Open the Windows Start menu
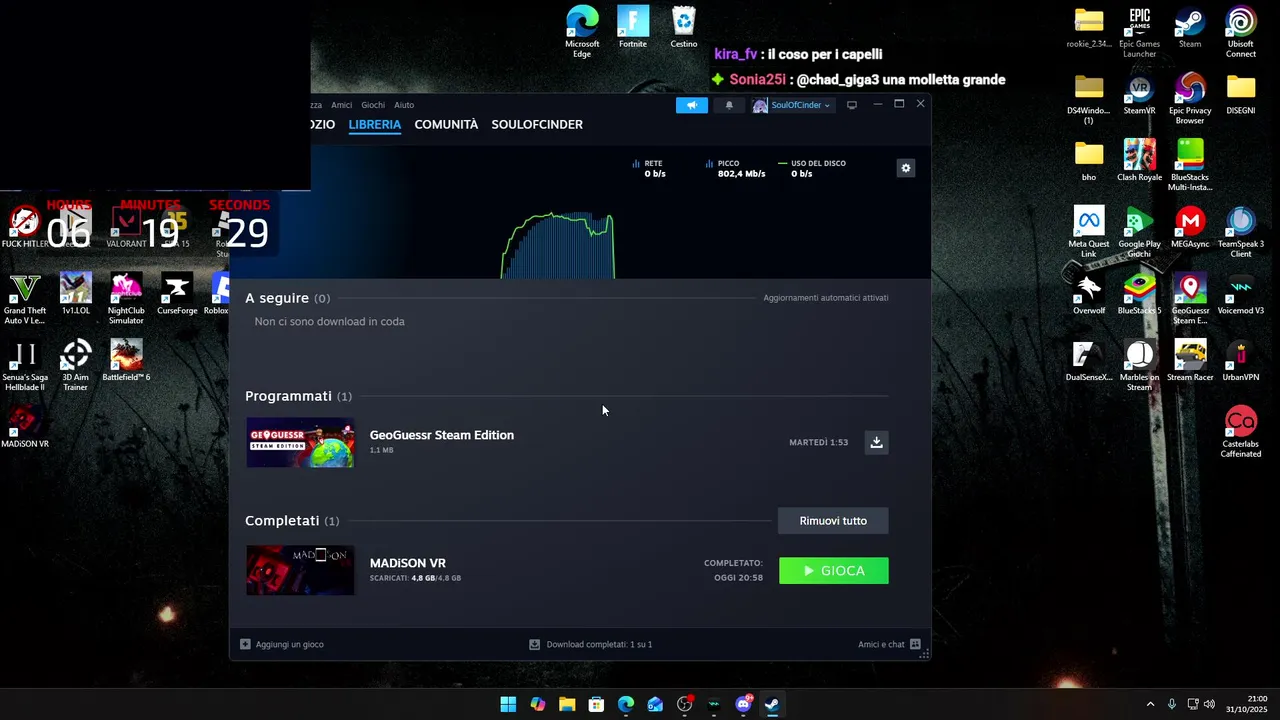This screenshot has width=1280, height=720. click(508, 704)
